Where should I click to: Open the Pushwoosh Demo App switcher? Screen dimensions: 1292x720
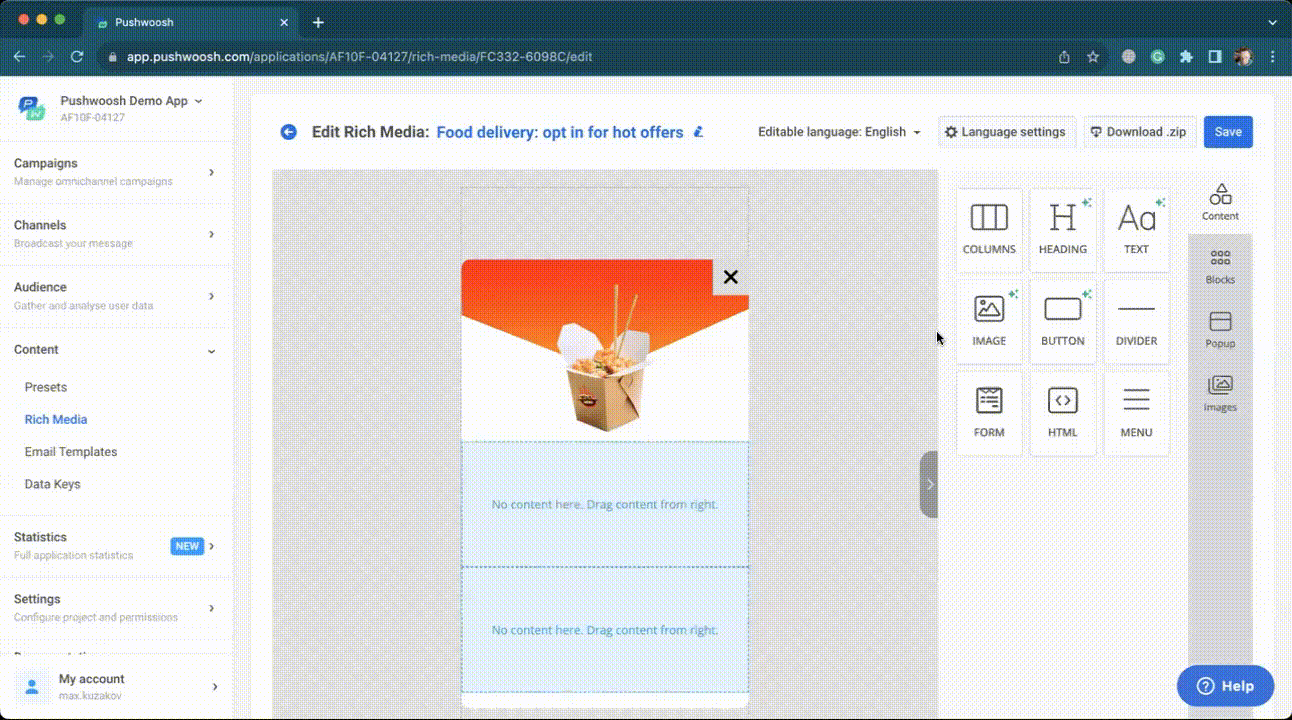(131, 101)
